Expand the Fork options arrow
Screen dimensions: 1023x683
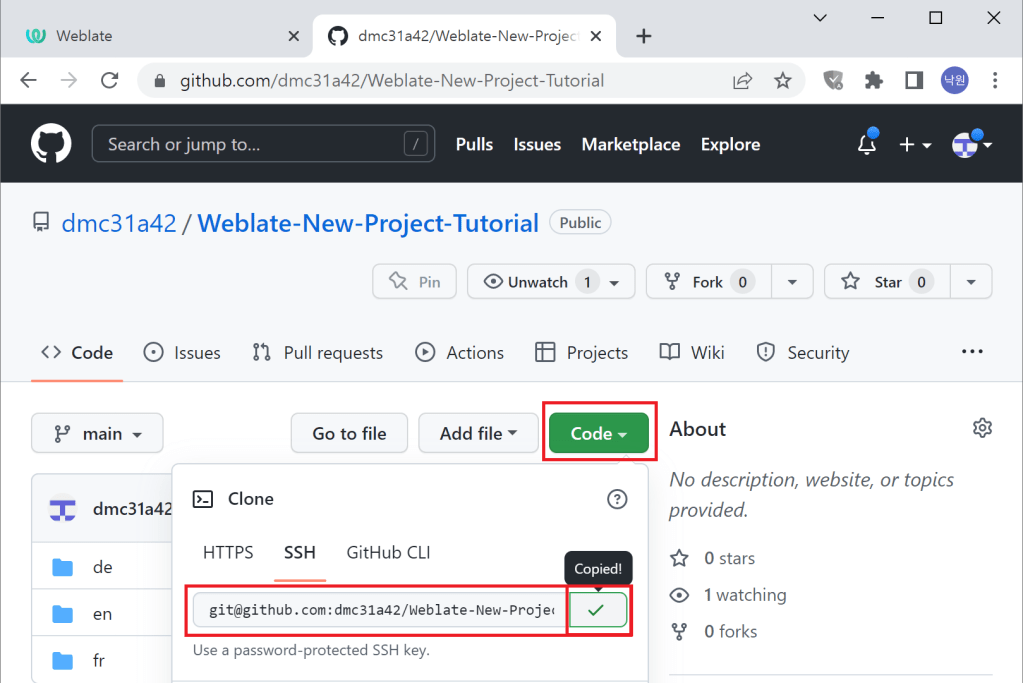[x=791, y=282]
